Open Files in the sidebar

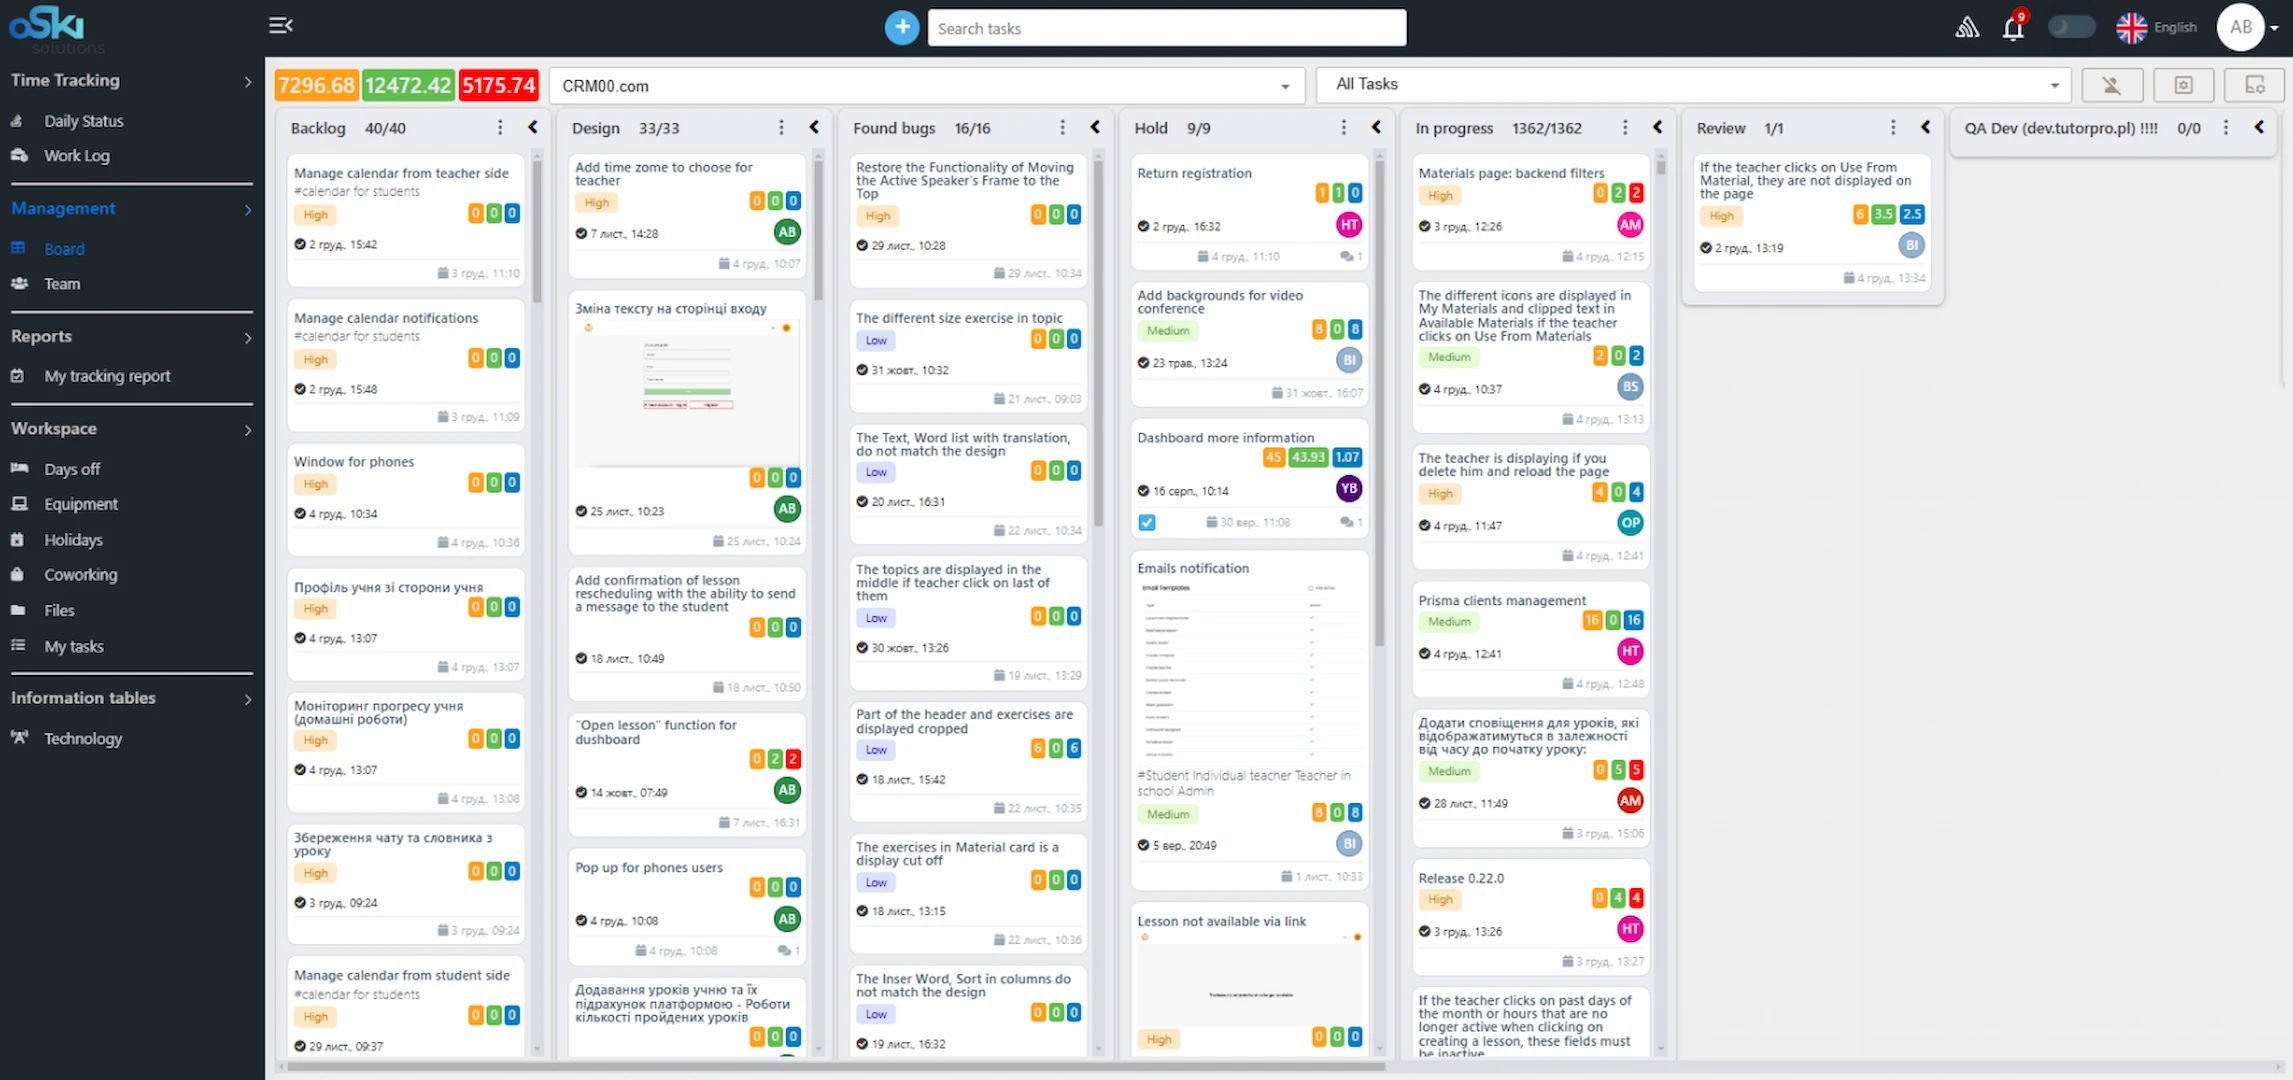coord(59,610)
